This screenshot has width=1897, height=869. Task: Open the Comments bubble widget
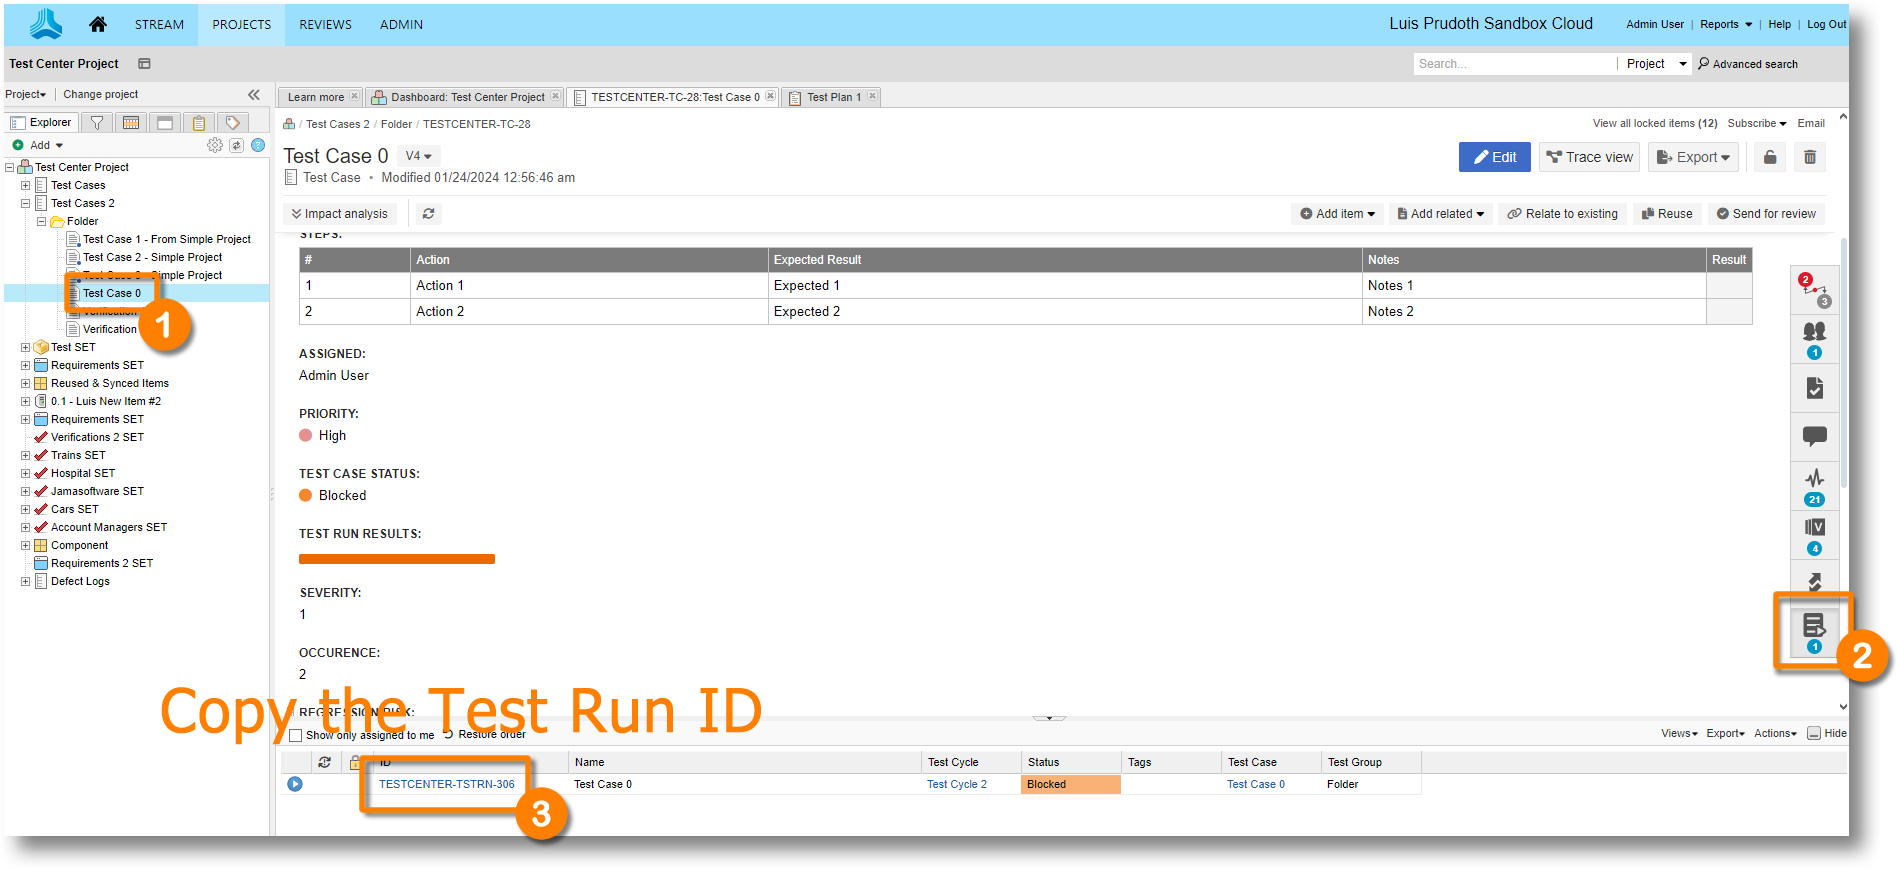1814,436
